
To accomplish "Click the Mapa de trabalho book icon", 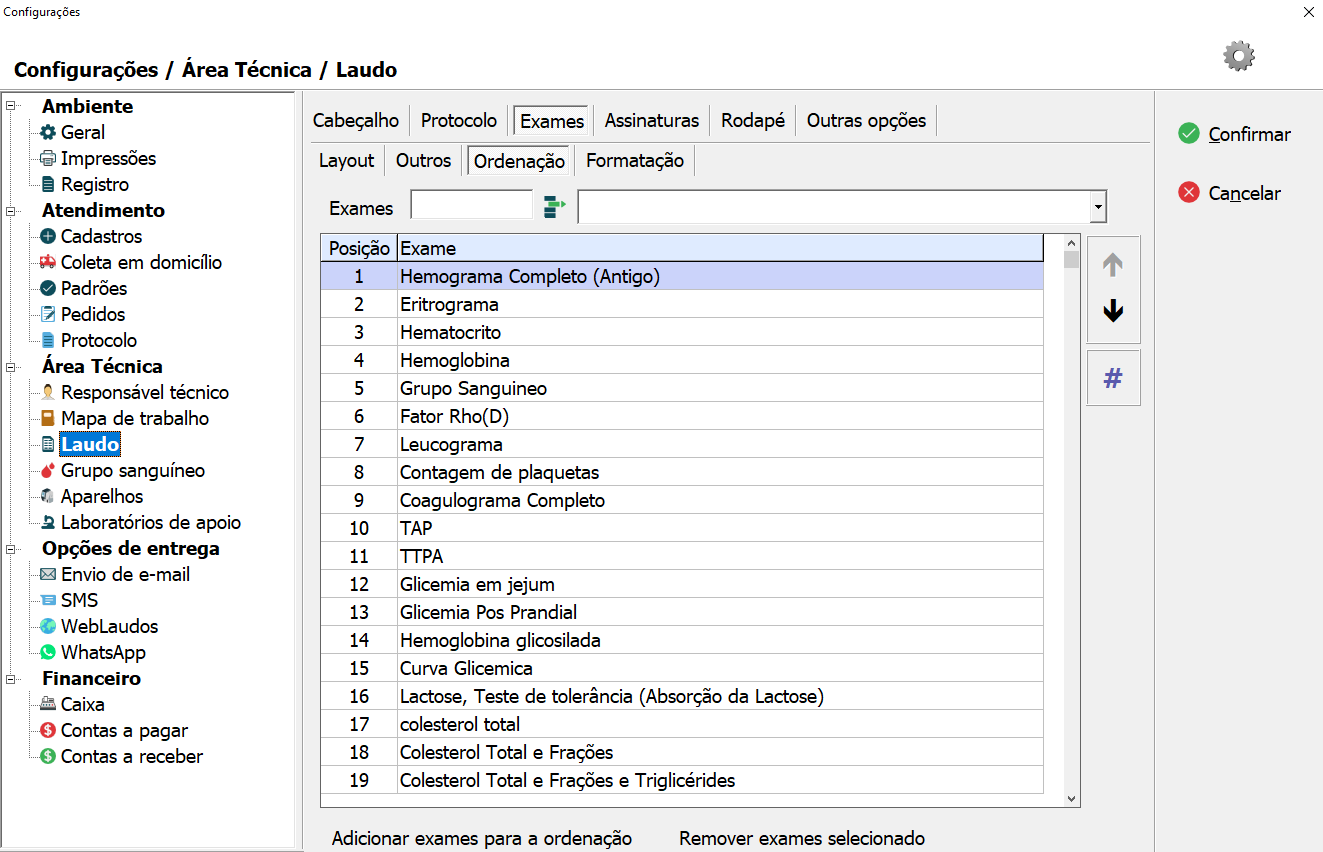I will (48, 418).
